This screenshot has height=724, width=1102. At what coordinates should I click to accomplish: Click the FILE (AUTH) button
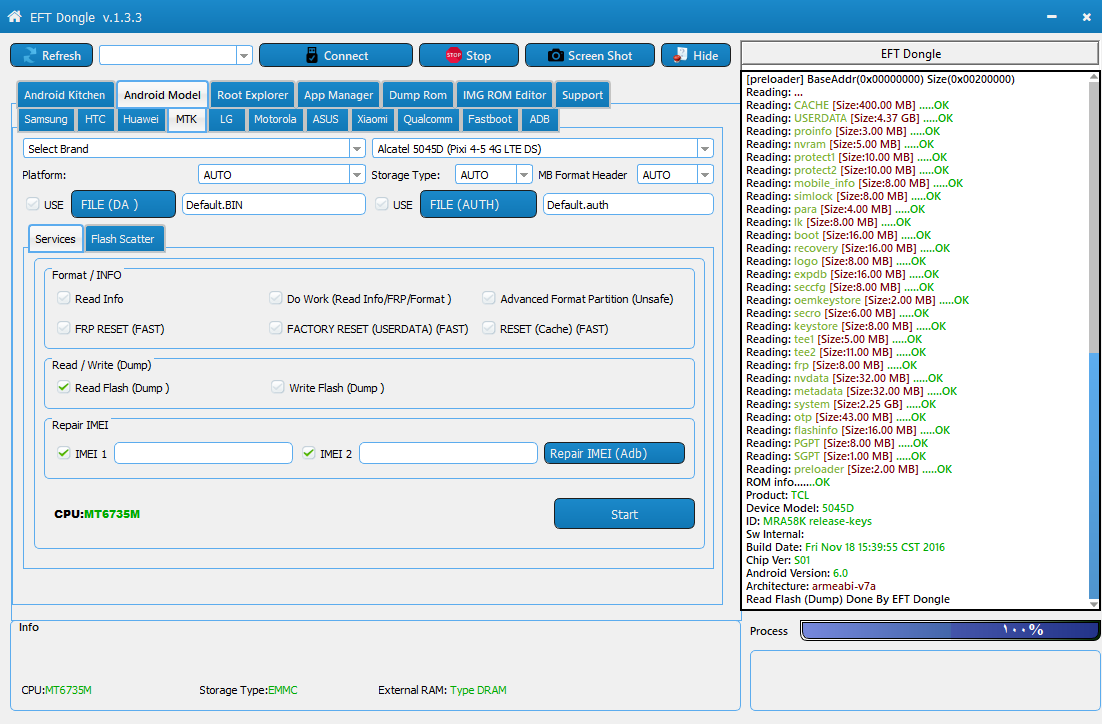click(x=478, y=205)
